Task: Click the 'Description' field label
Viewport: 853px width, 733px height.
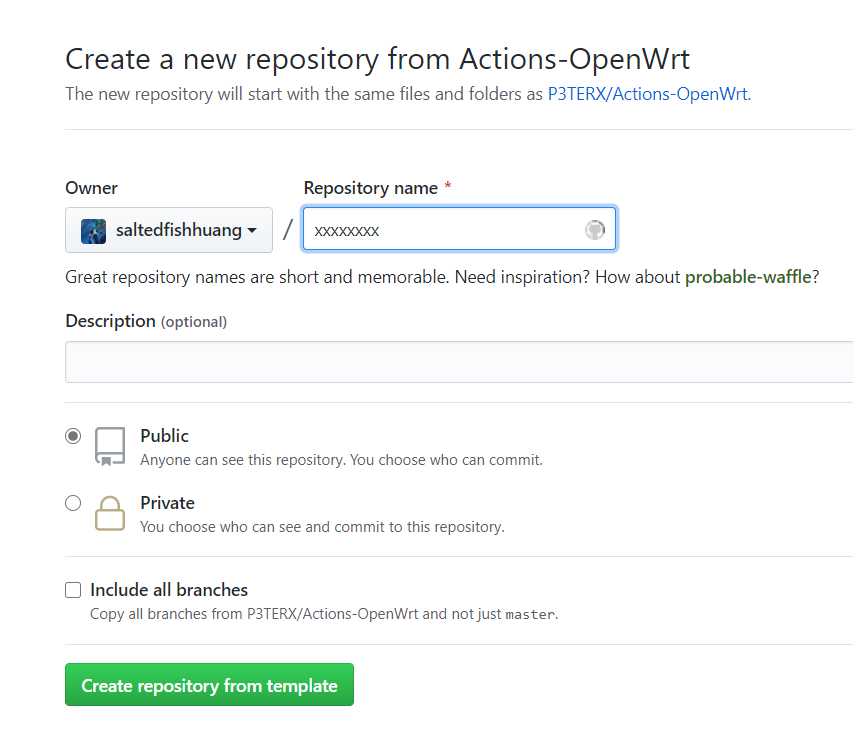Action: [110, 321]
